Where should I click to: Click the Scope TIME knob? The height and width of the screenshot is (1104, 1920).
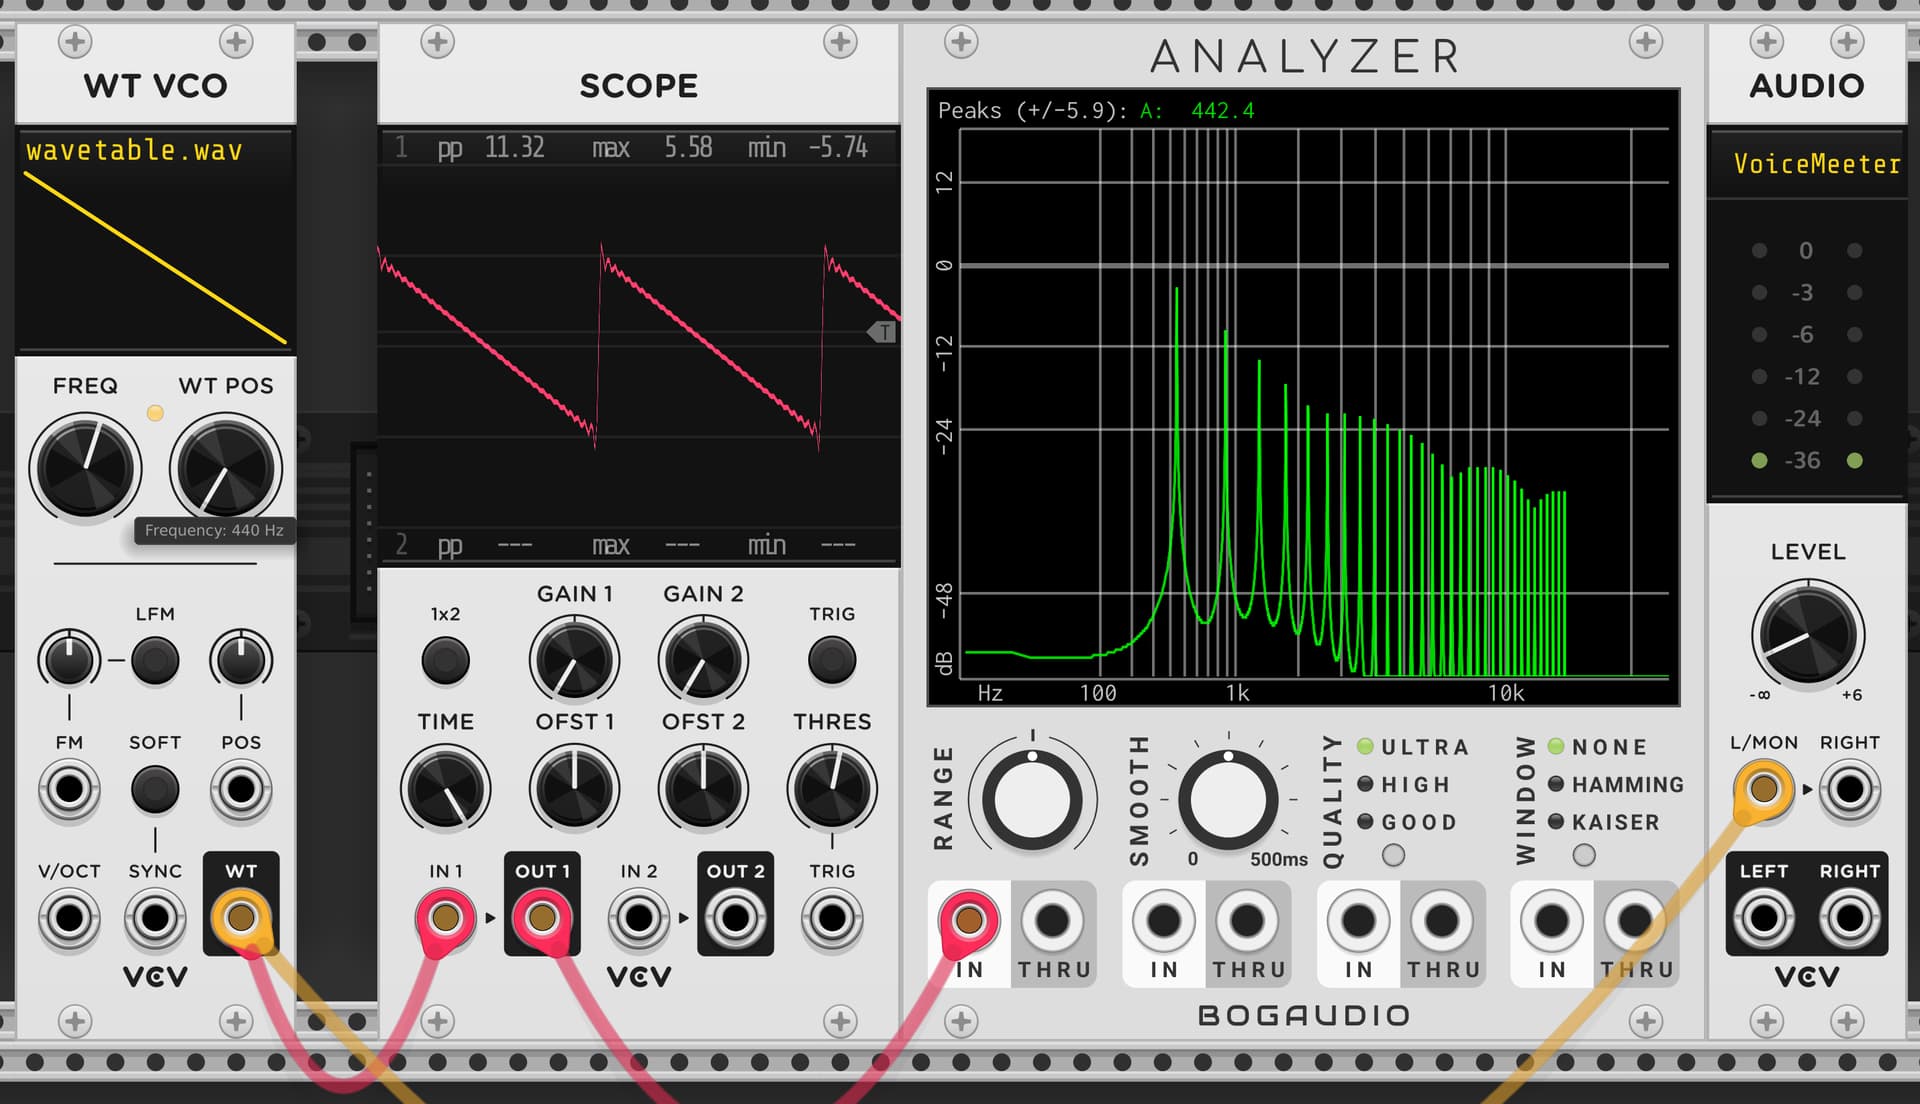point(446,789)
